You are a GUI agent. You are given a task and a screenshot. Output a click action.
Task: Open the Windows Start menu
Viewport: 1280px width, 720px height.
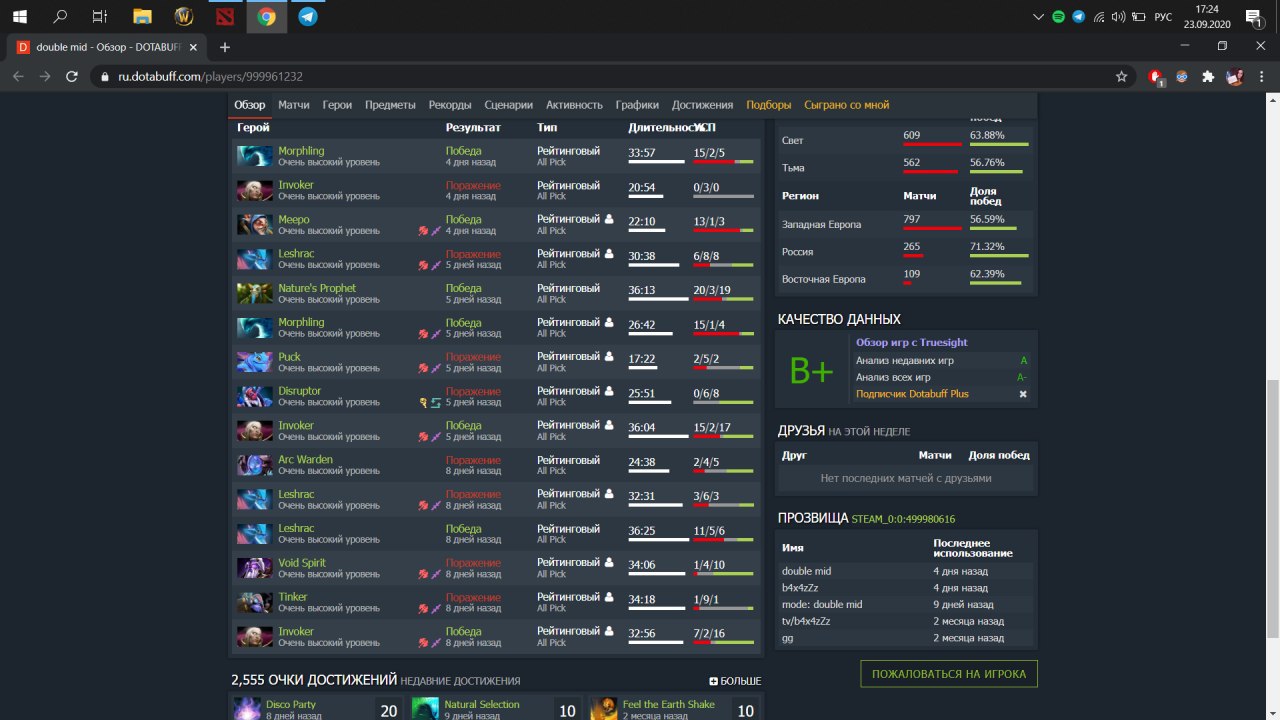click(x=19, y=16)
